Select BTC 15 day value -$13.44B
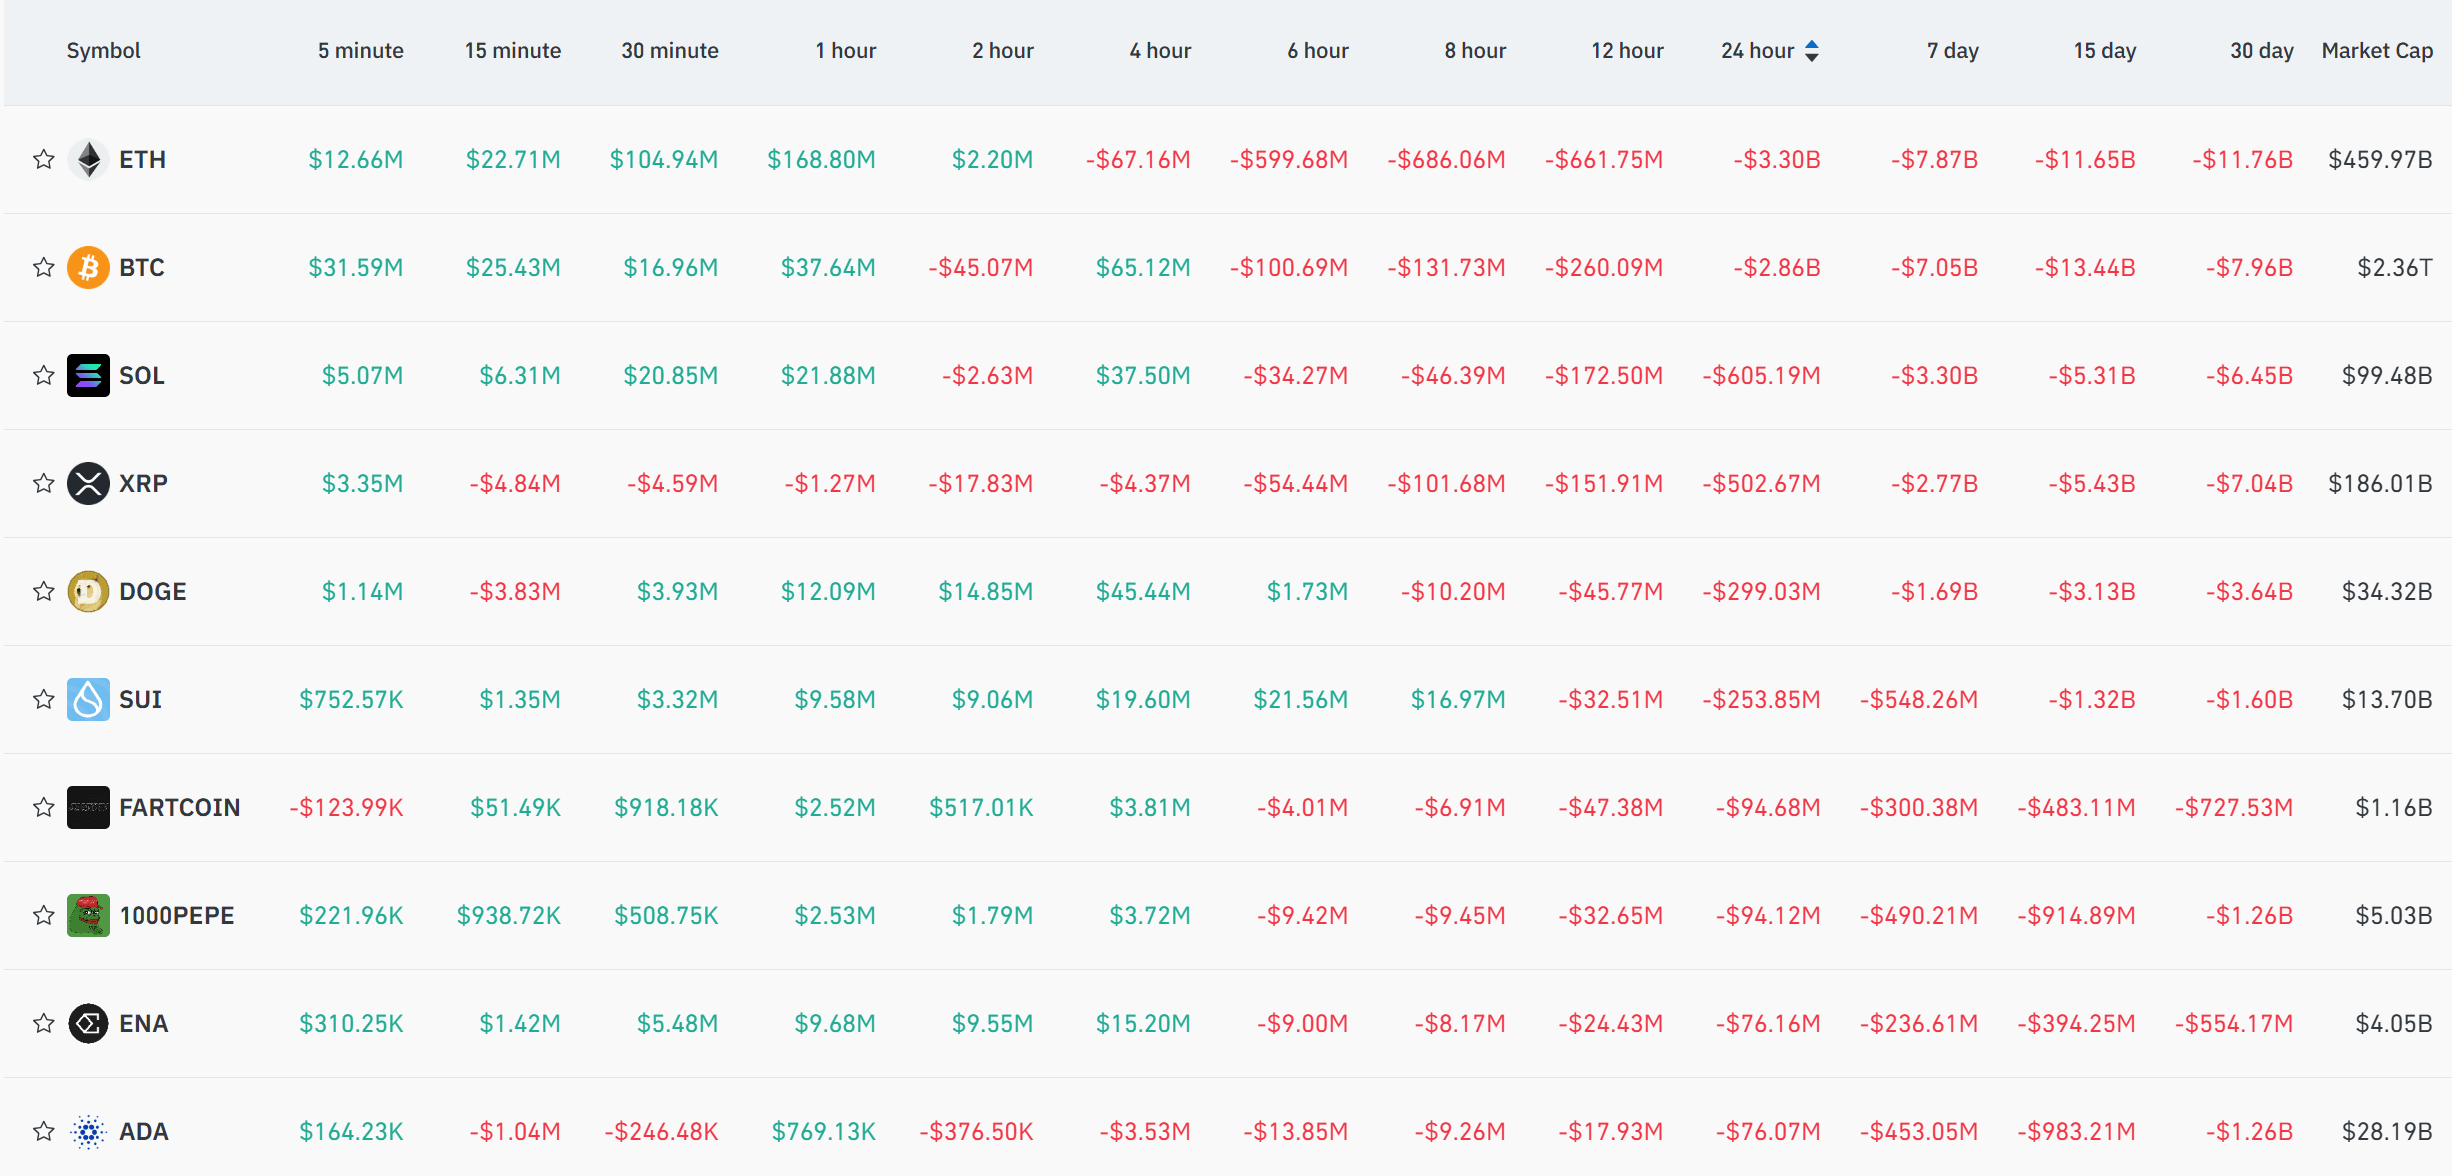Image resolution: width=2452 pixels, height=1176 pixels. [2085, 267]
